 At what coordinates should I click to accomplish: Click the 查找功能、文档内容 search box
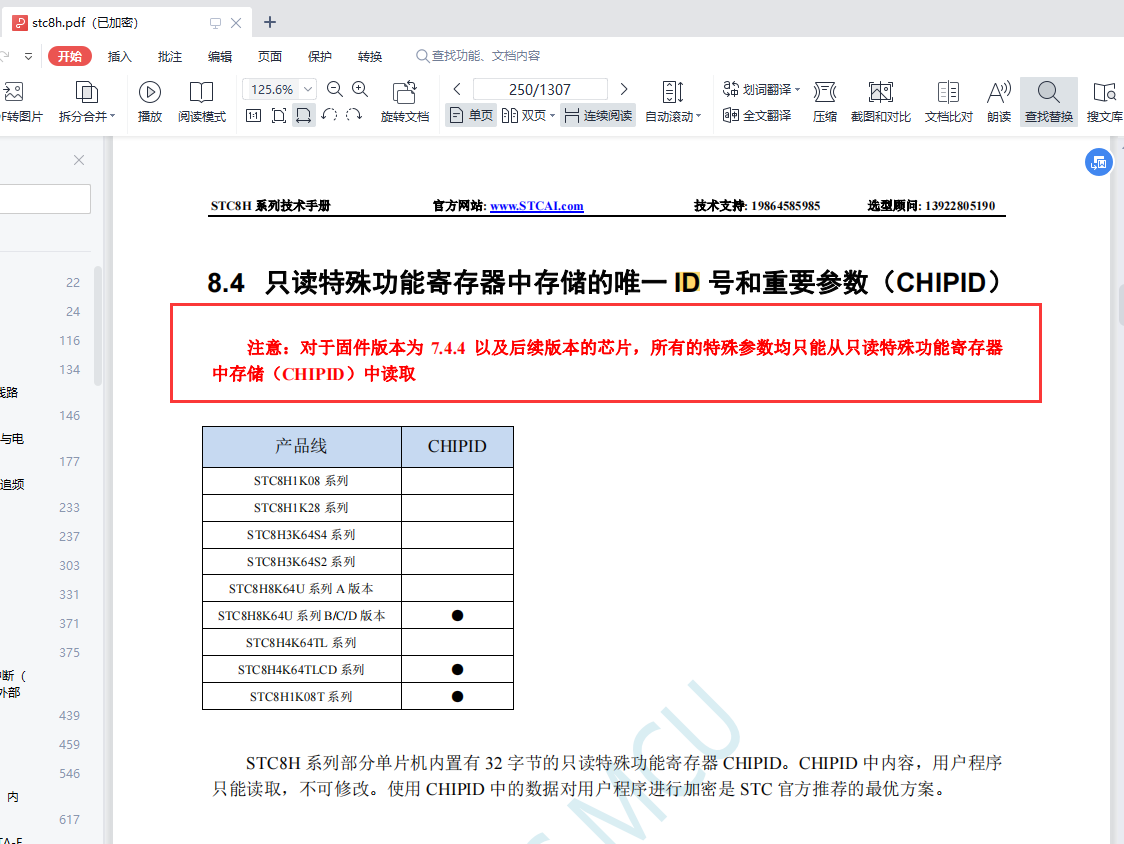(478, 56)
